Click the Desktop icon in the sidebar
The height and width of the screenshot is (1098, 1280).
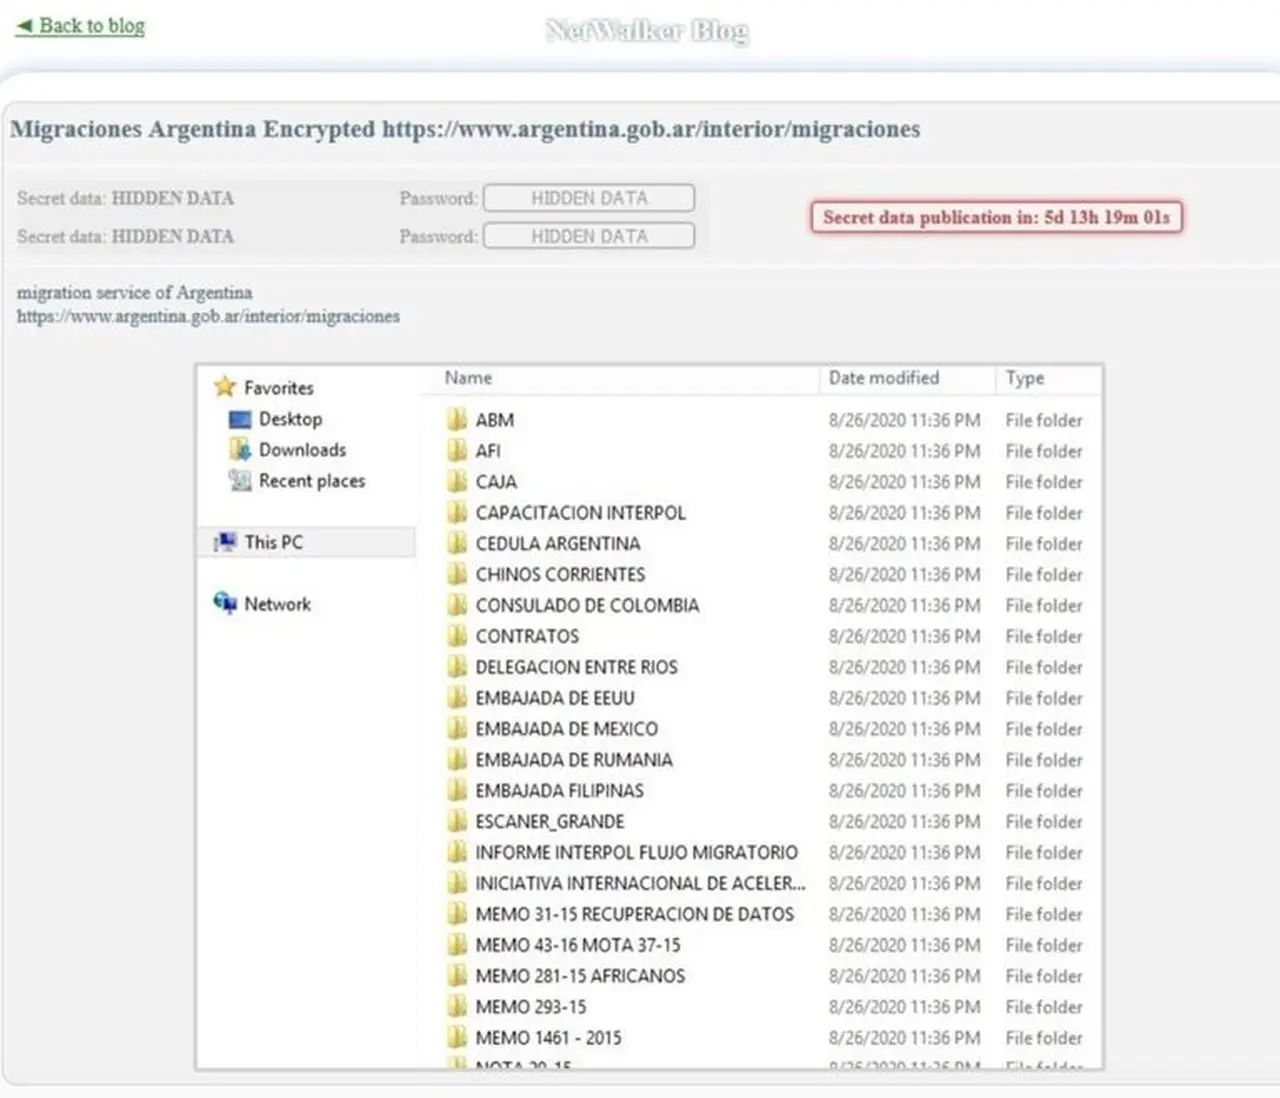(240, 419)
